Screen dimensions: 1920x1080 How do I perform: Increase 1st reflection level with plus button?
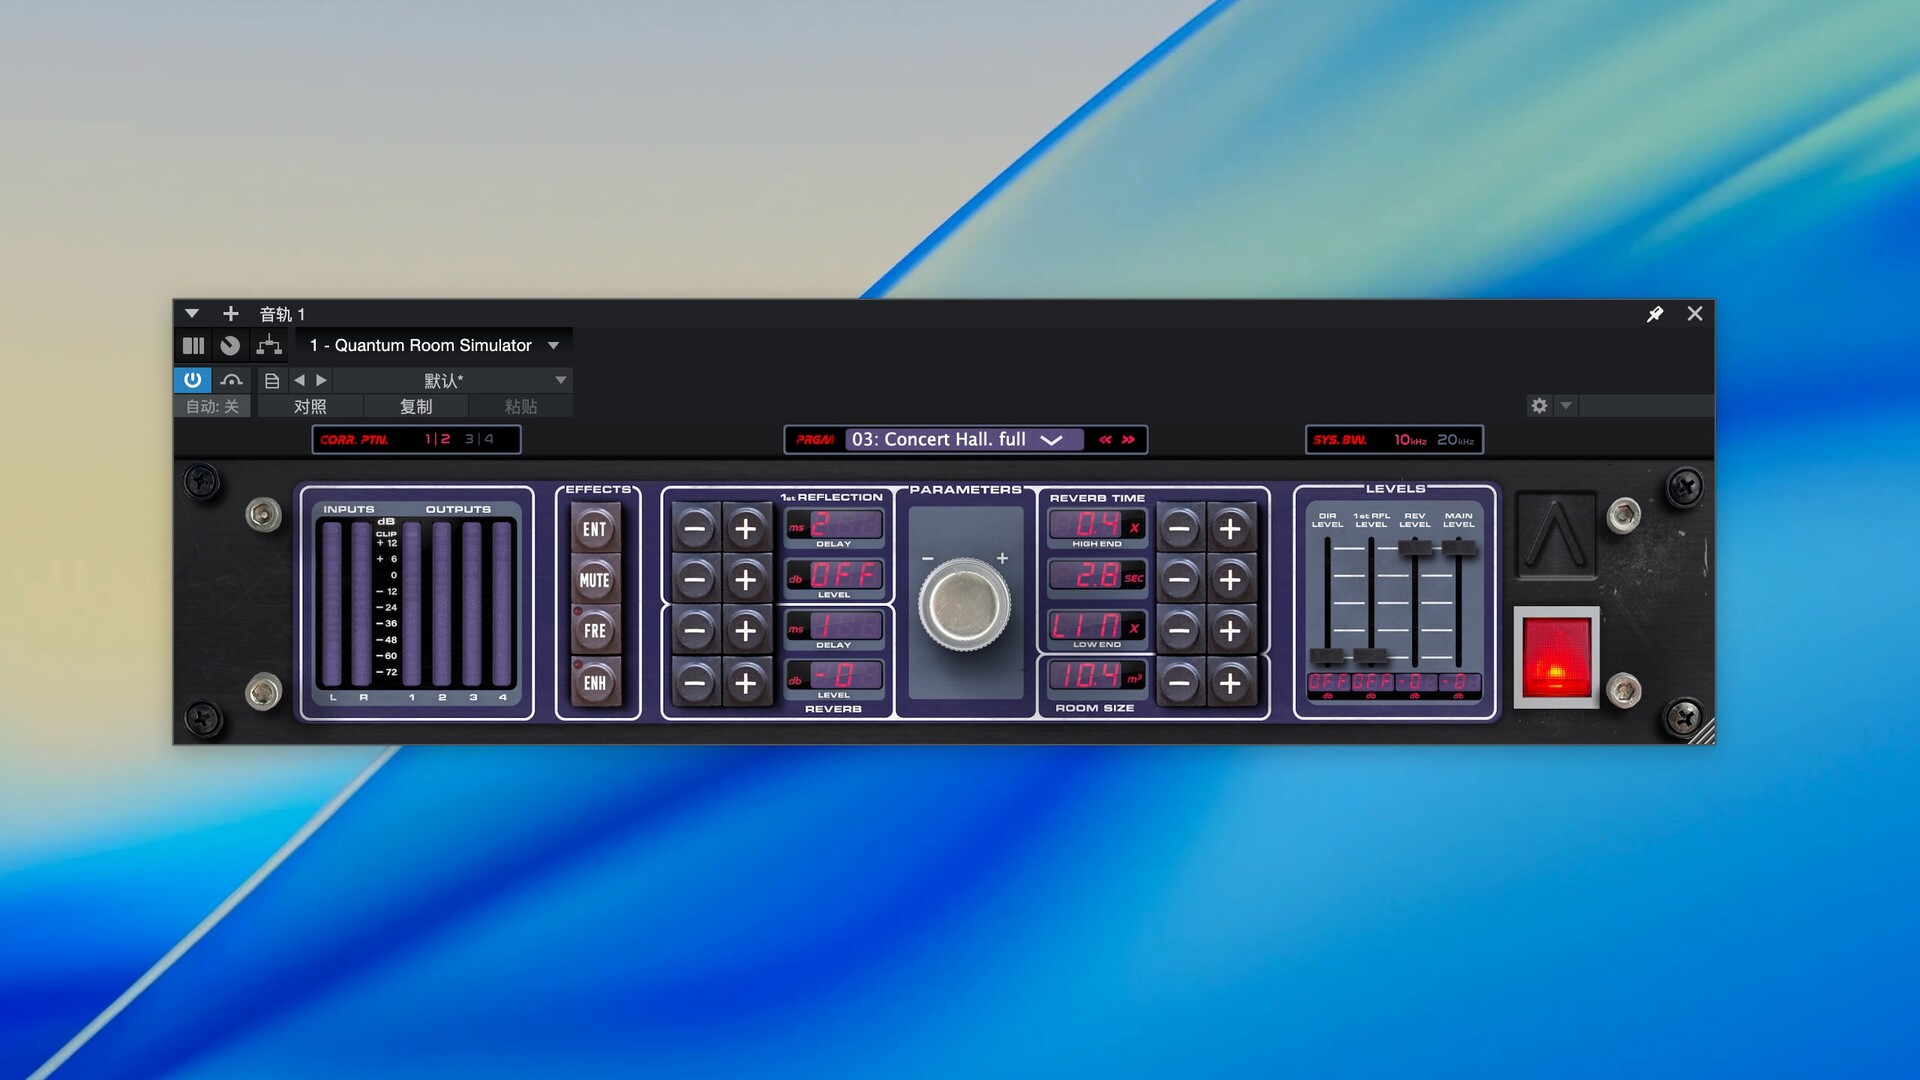point(745,580)
